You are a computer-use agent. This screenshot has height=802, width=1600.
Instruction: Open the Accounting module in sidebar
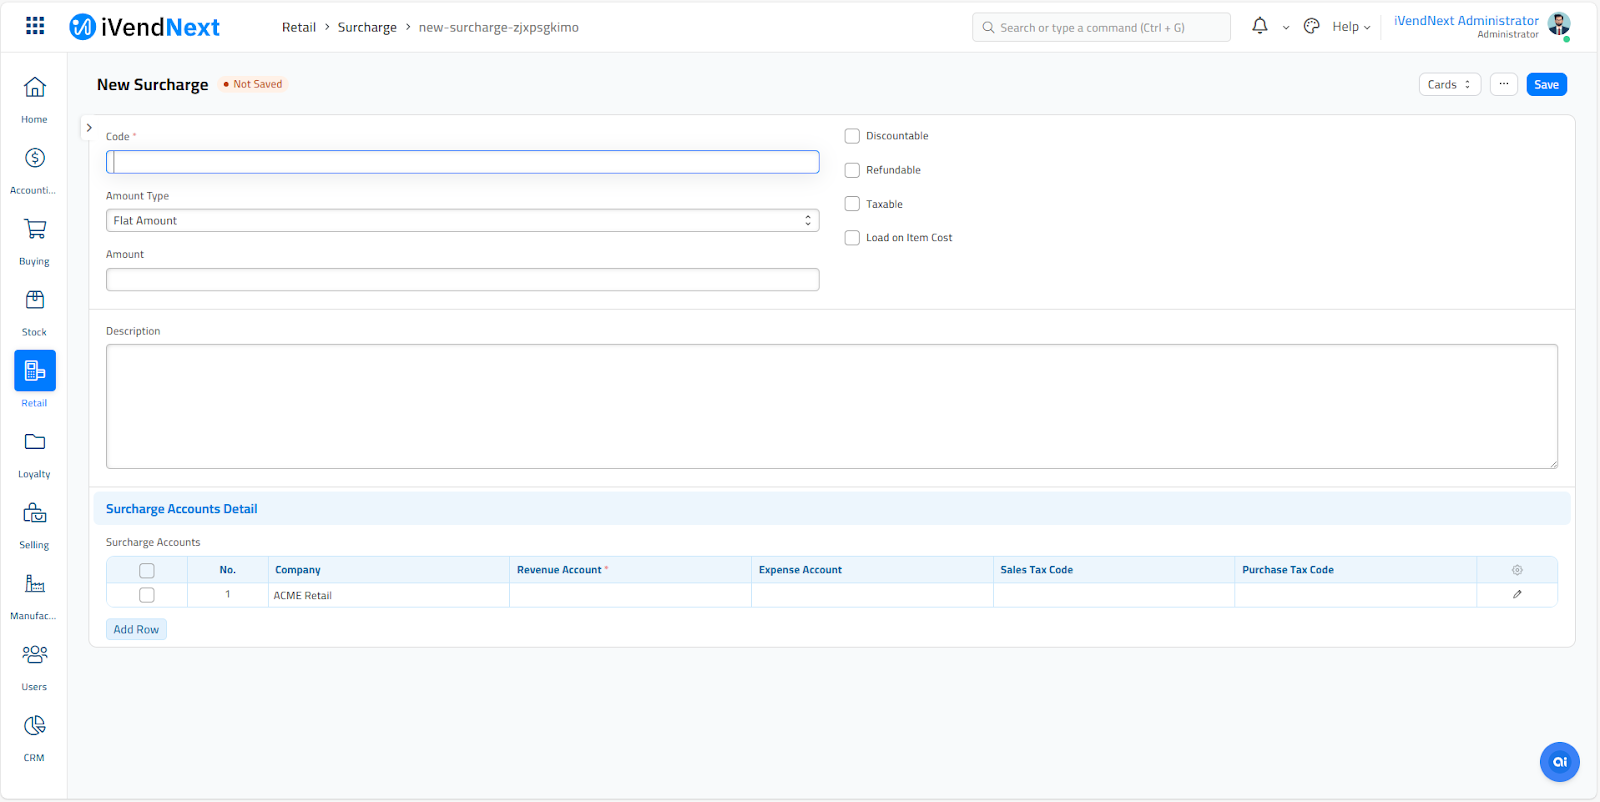point(35,159)
